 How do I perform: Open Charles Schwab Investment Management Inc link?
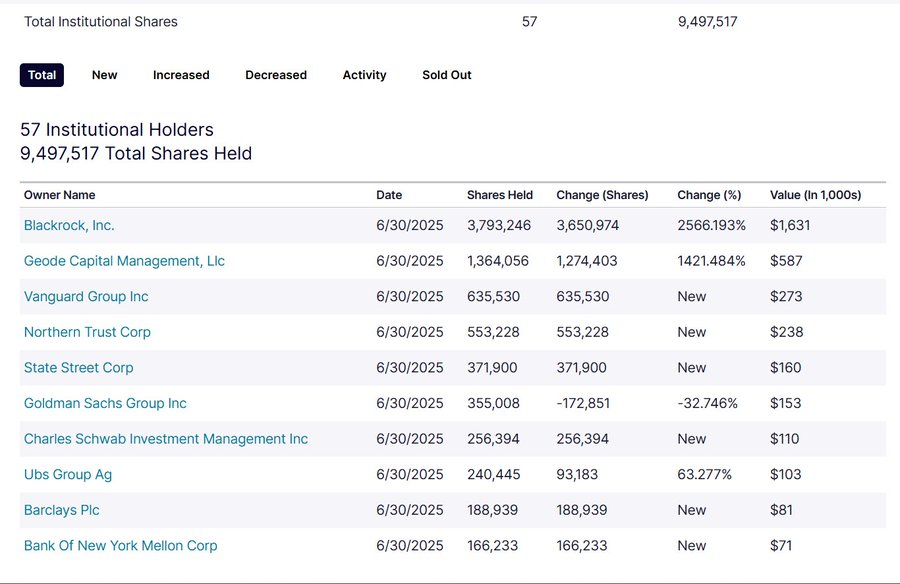(x=166, y=439)
